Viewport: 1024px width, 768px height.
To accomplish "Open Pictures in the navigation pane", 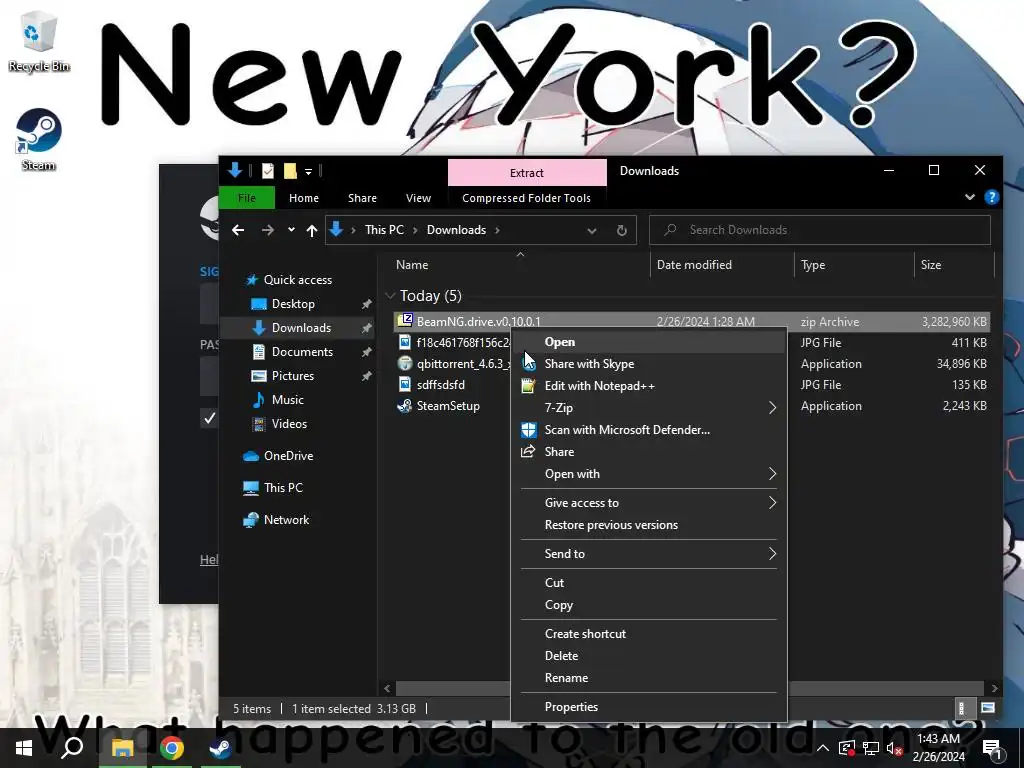I will pos(293,376).
